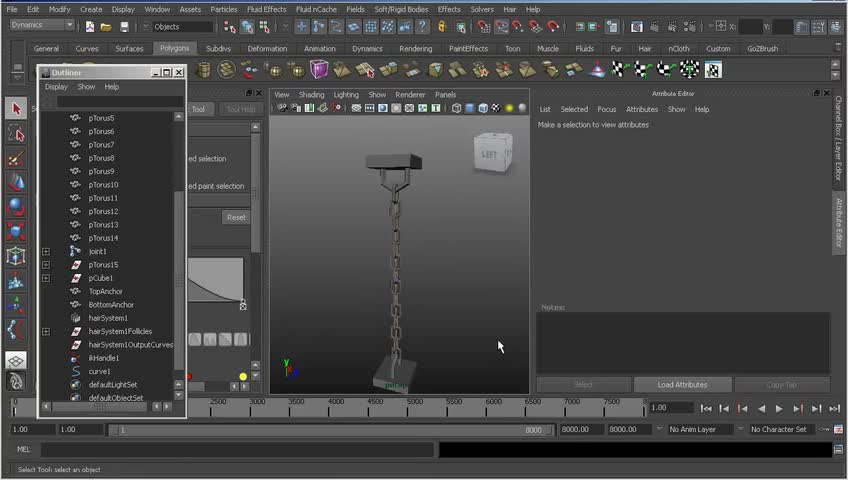Click the MEL command line input

(x=237, y=450)
